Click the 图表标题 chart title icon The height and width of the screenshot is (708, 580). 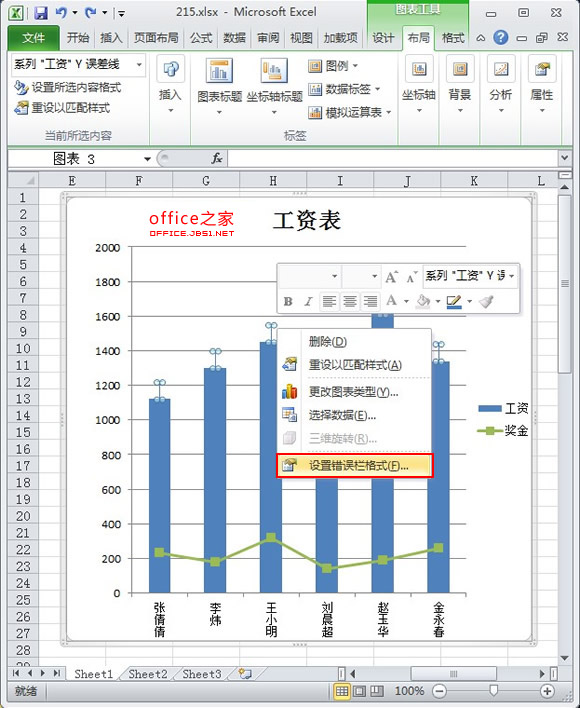point(219,70)
